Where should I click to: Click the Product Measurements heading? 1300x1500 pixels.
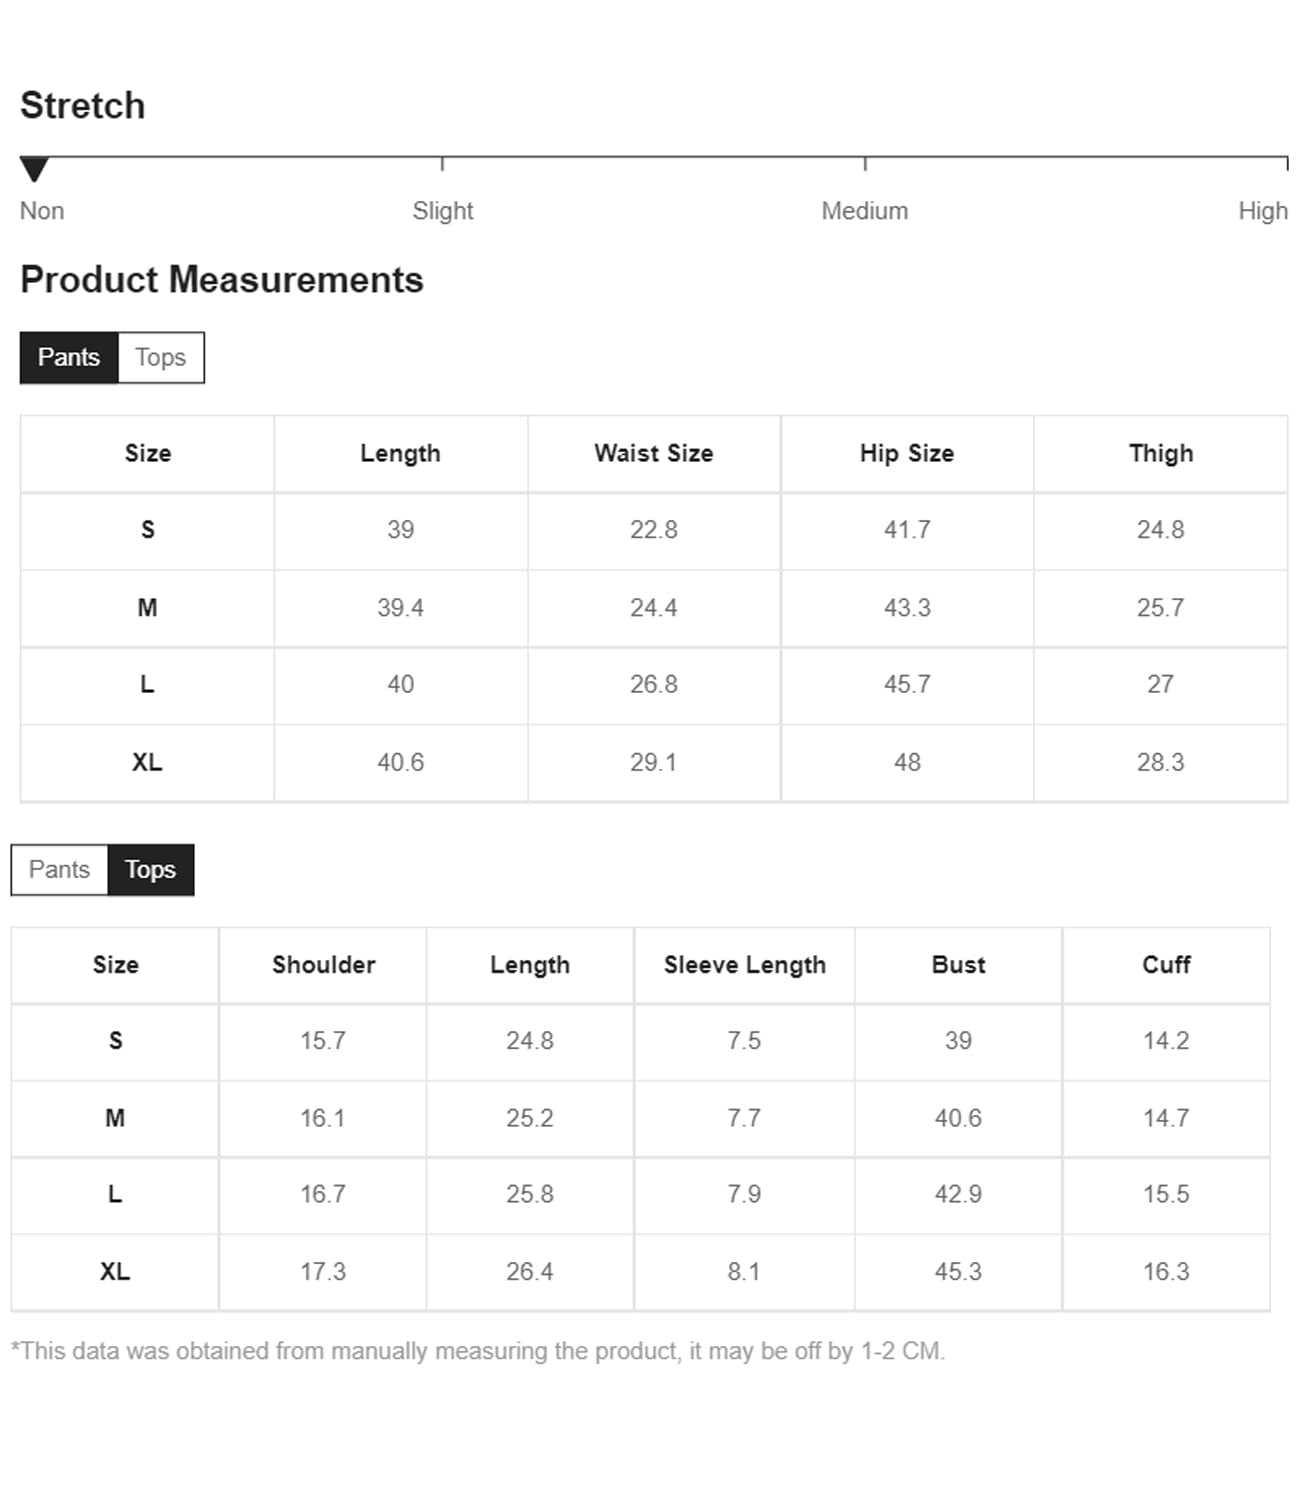pos(222,280)
